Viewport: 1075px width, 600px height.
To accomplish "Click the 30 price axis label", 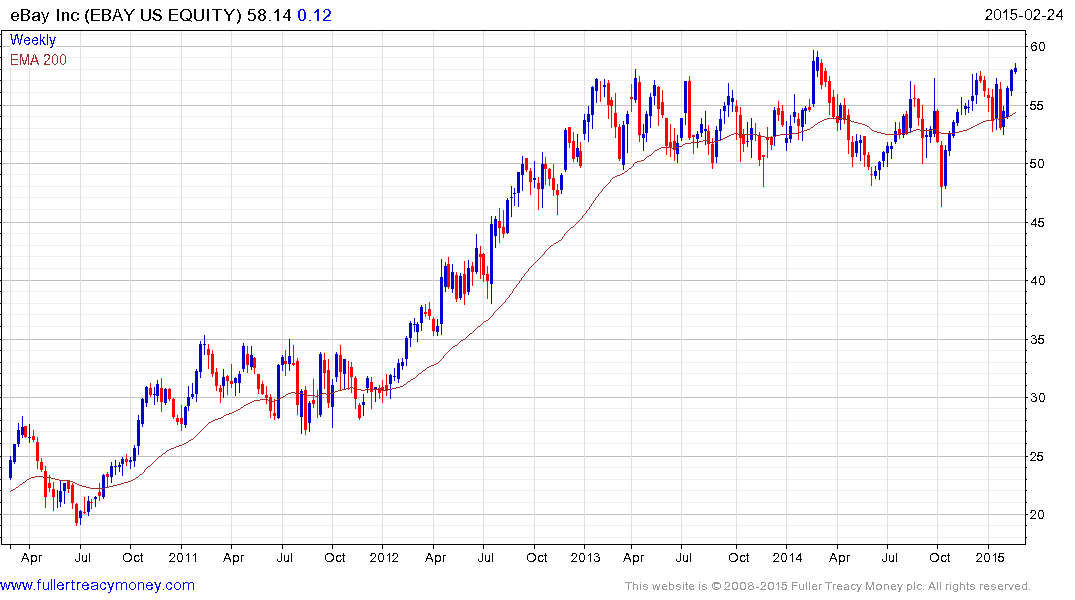I will pos(1037,398).
